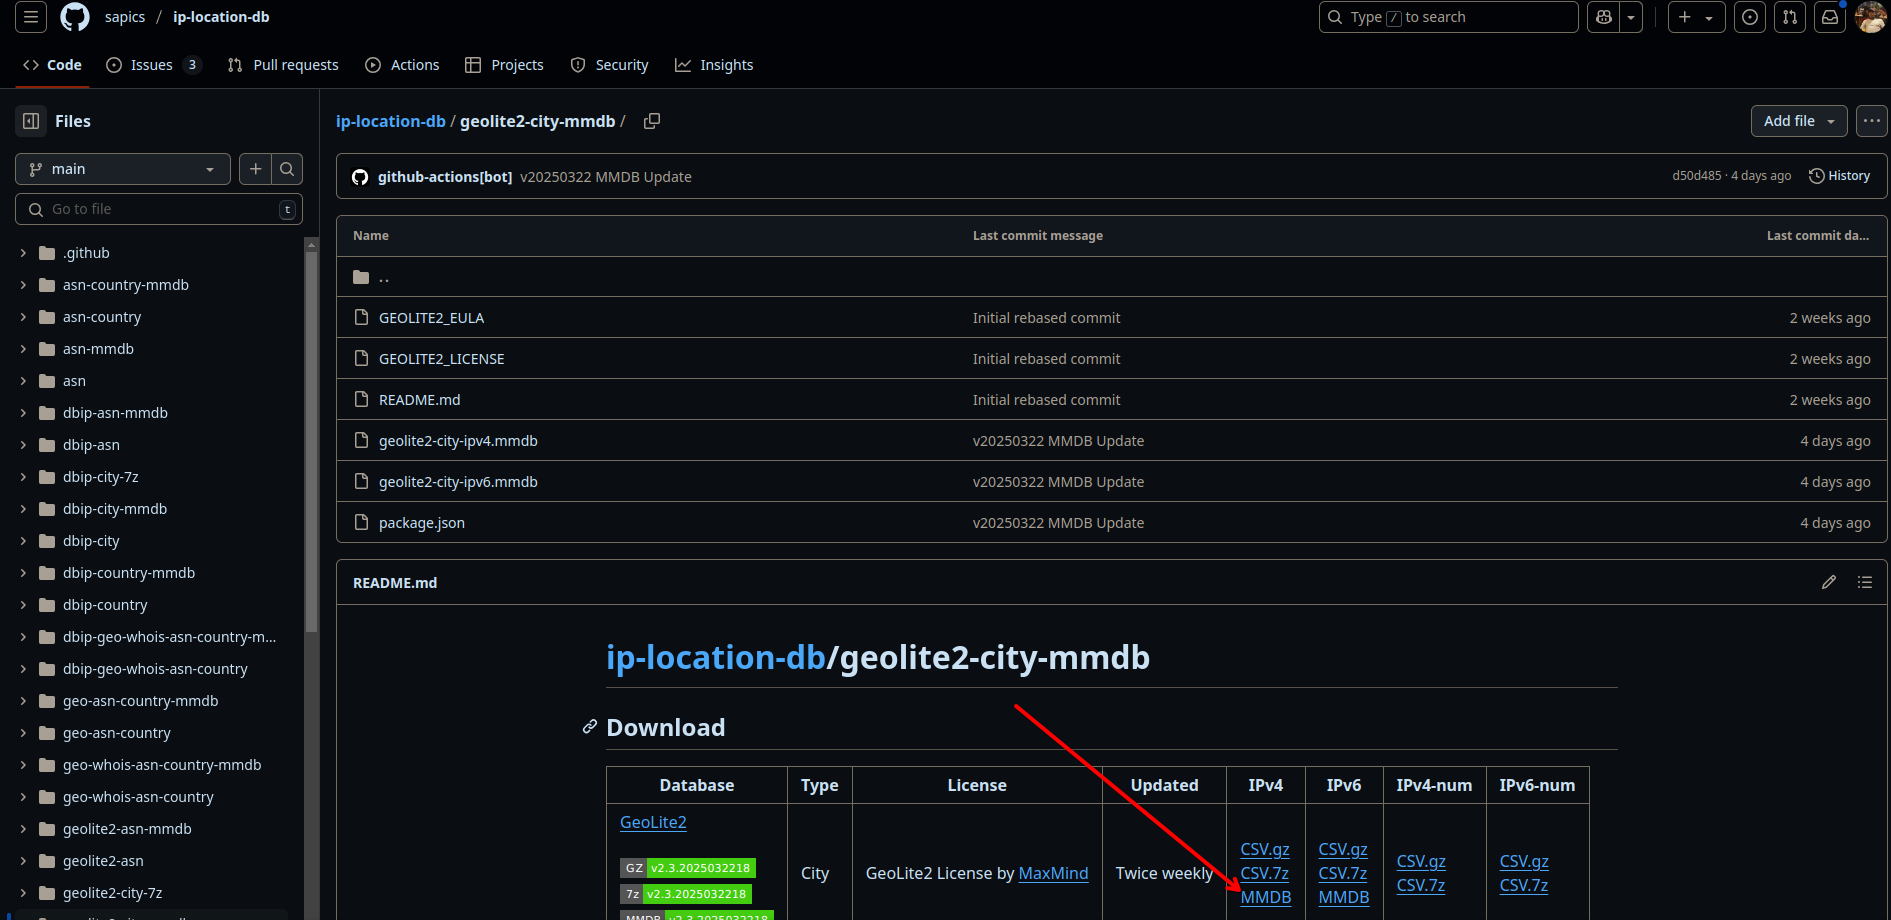Open the Actions tab

pos(402,65)
